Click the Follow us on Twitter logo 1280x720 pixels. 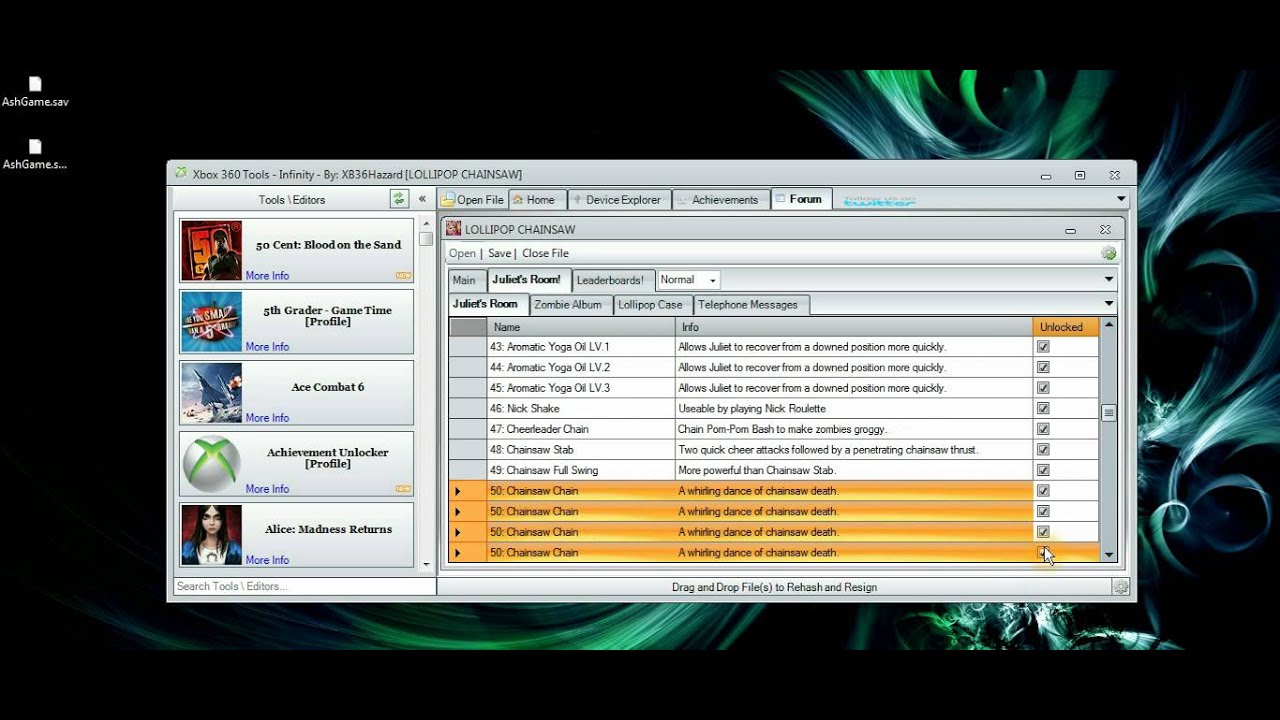(879, 200)
